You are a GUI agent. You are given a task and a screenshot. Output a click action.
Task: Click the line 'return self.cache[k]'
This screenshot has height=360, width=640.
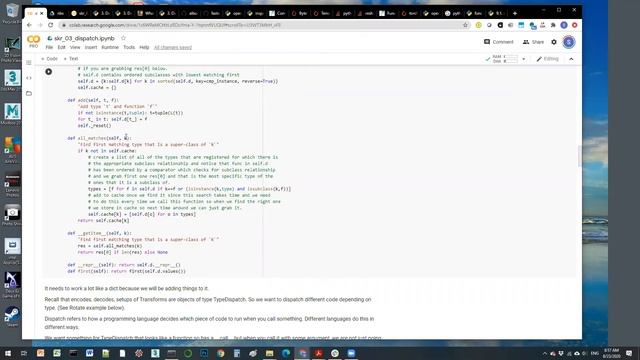[x=103, y=220]
